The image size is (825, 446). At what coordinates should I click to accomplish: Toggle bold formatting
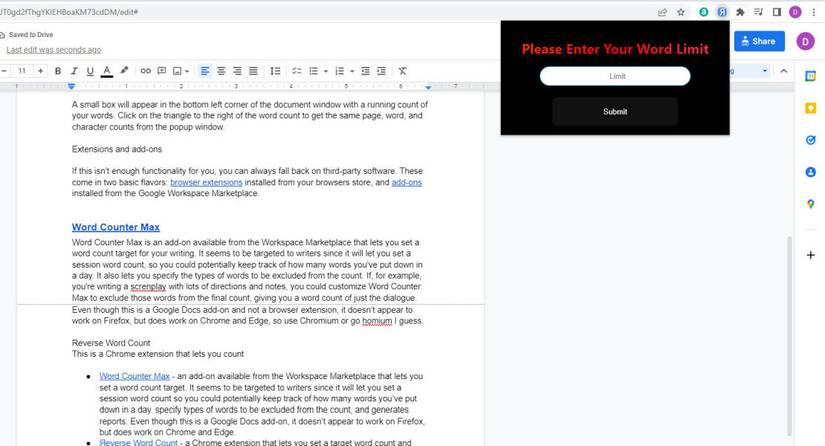click(x=58, y=71)
